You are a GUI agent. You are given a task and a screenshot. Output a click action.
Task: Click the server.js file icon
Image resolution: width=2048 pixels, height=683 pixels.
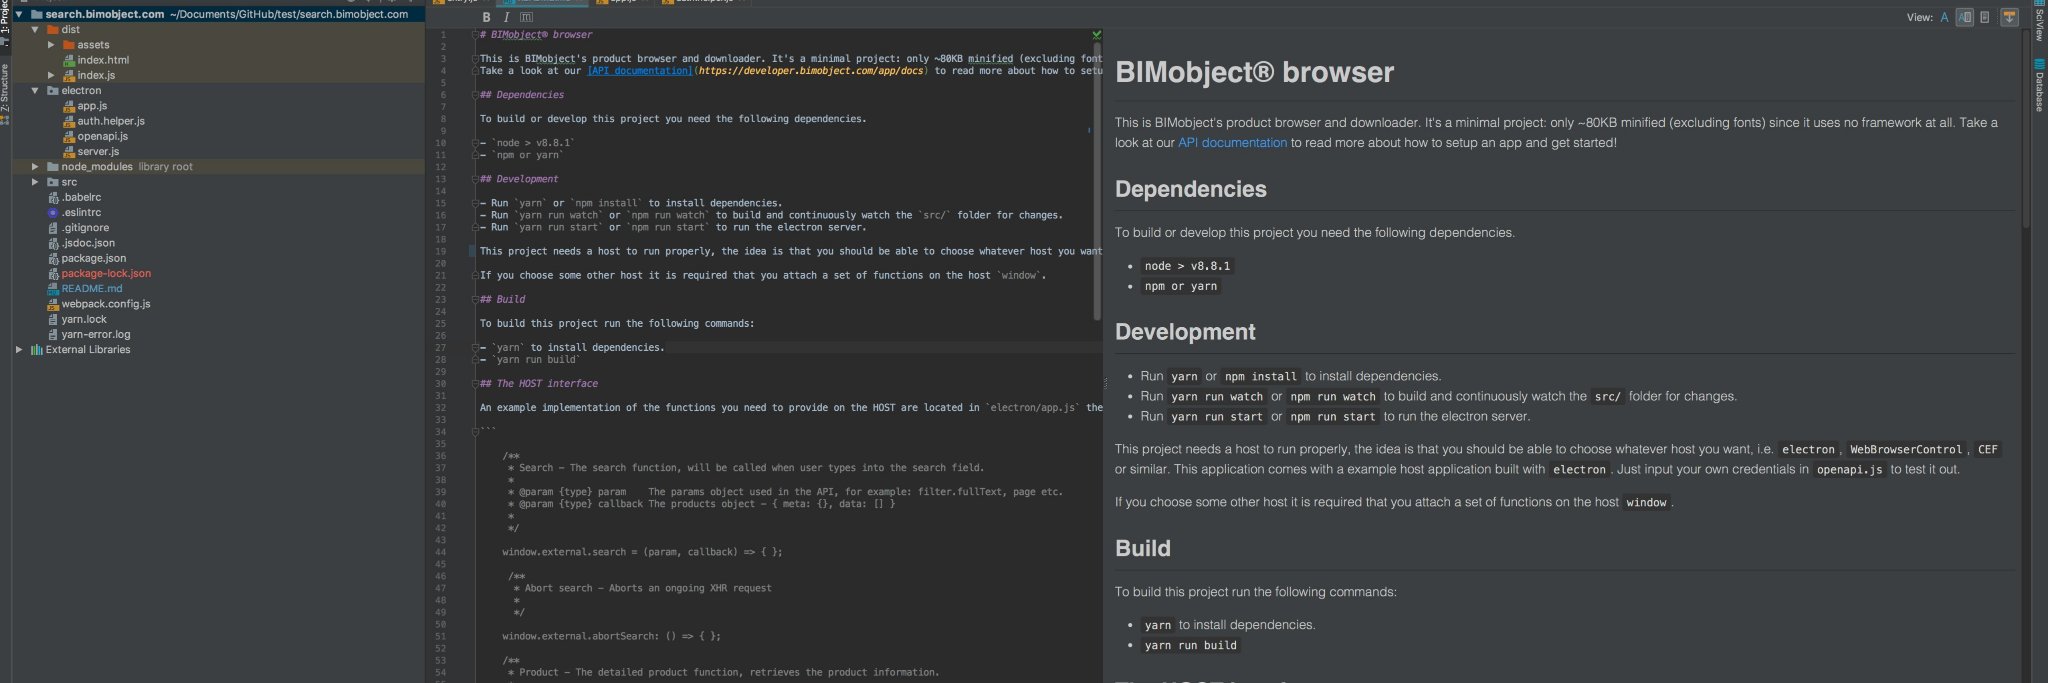69,152
